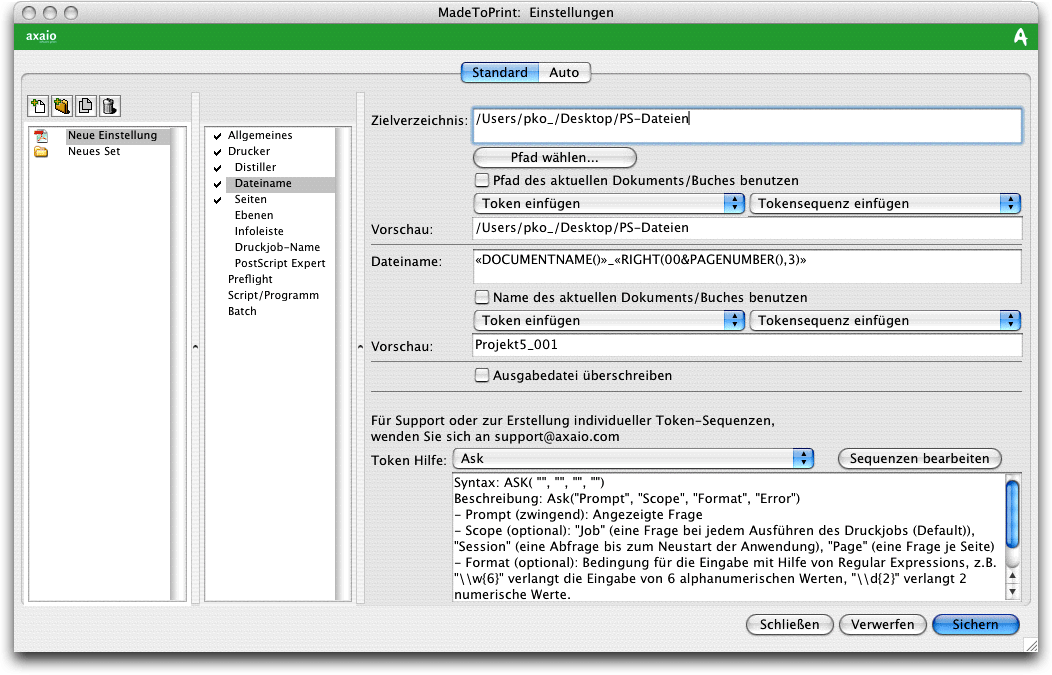Click the duplicate setting icon
The width and height of the screenshot is (1052, 675).
click(x=85, y=106)
